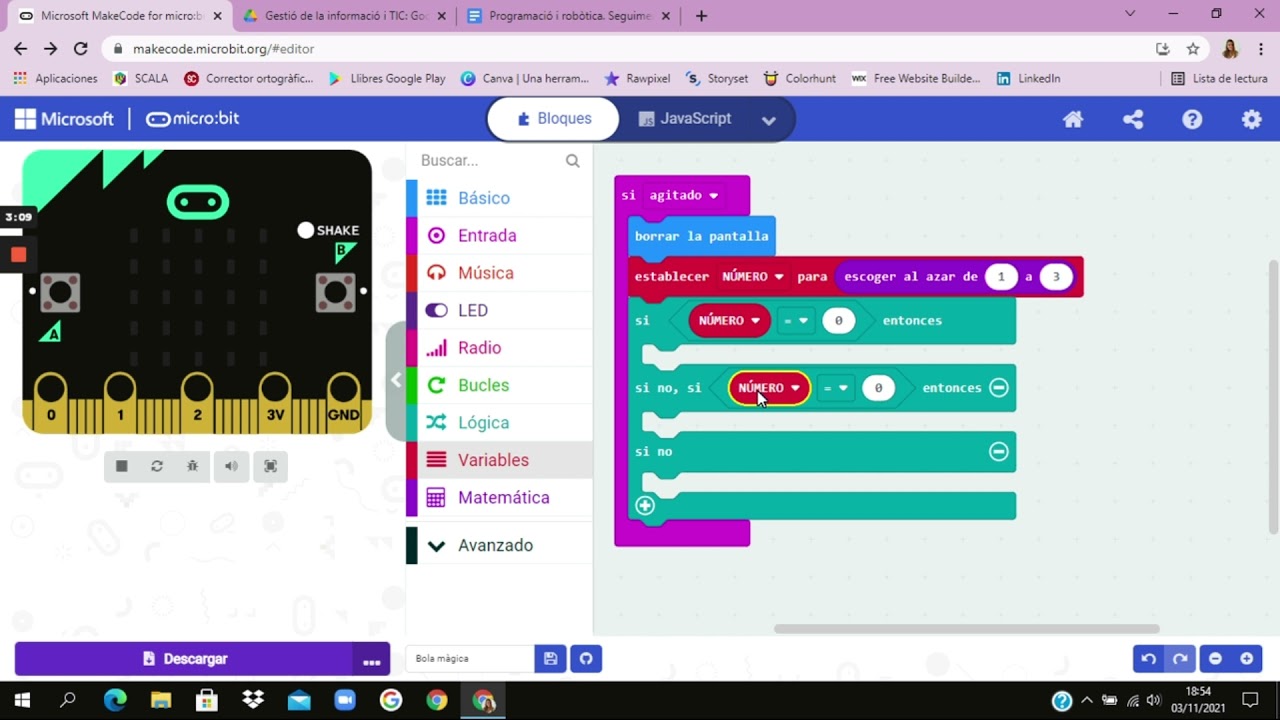Open File Explorer from the Windows taskbar
This screenshot has height=720, width=1280.
(160, 701)
